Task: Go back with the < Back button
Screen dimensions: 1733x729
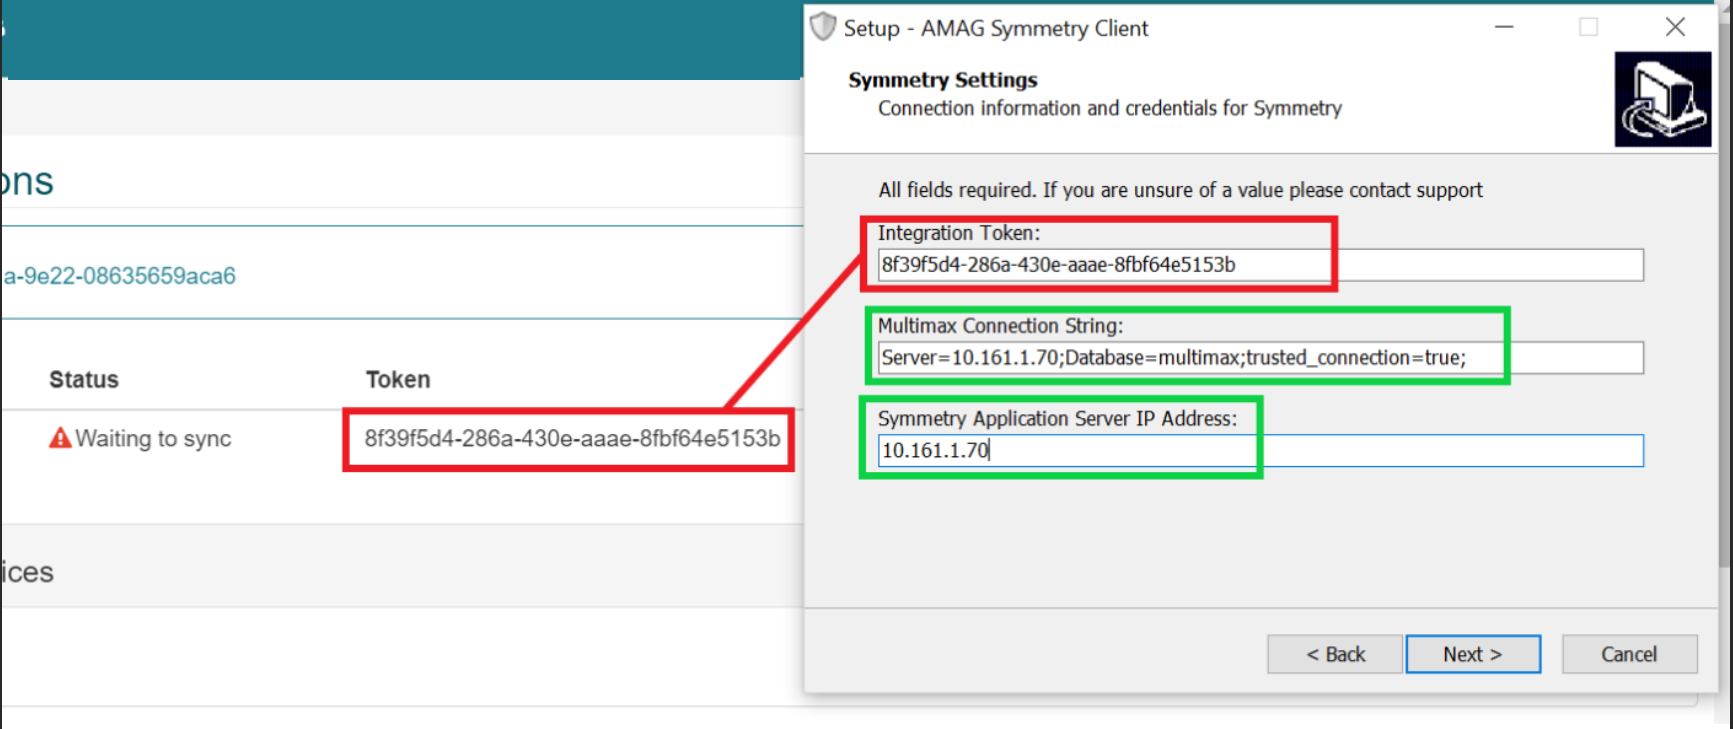Action: pos(1334,654)
